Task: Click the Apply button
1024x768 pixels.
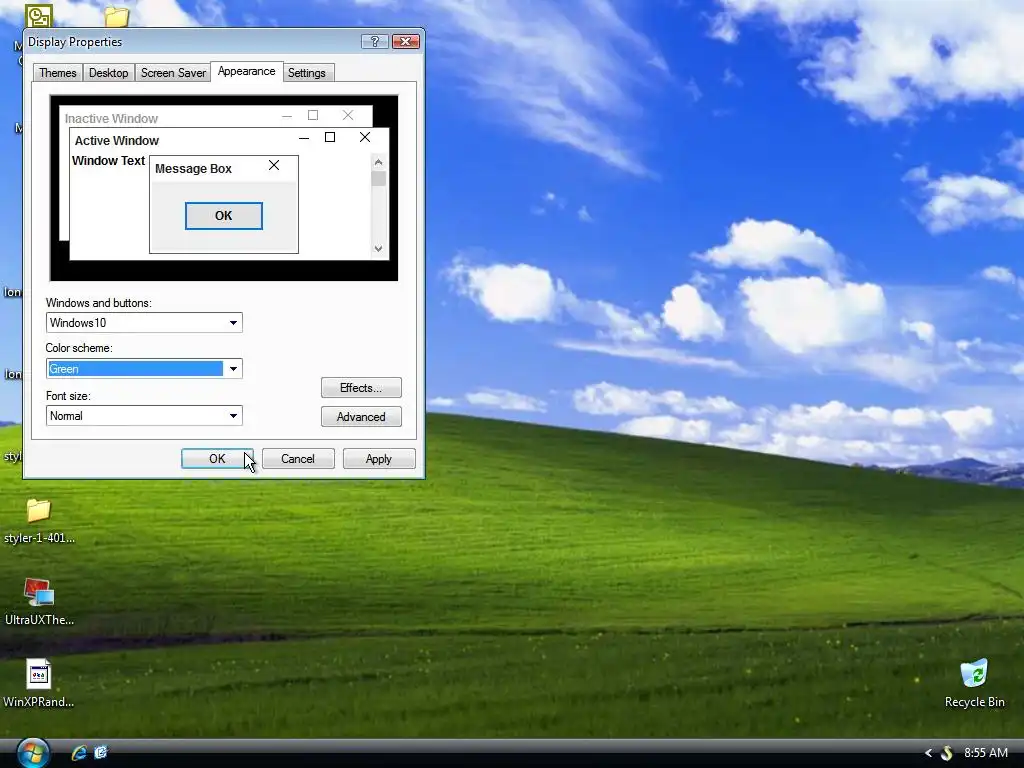Action: pos(379,459)
